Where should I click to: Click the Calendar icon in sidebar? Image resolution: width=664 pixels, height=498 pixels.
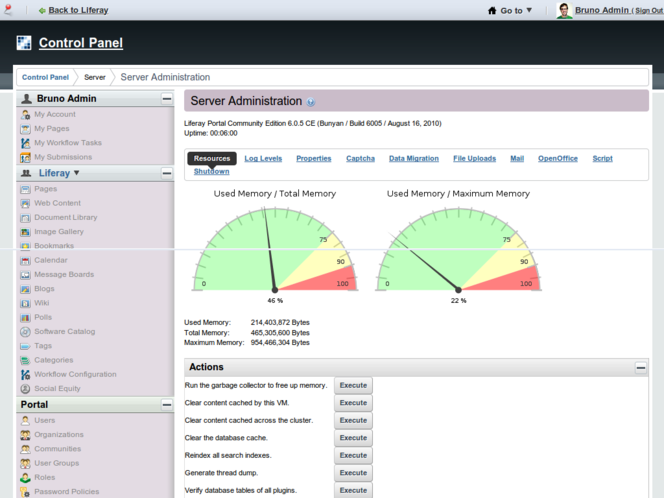(25, 260)
